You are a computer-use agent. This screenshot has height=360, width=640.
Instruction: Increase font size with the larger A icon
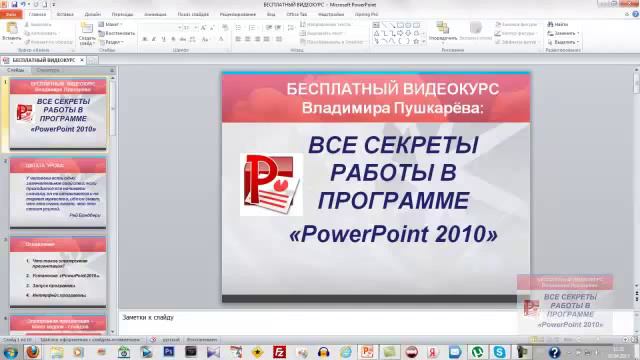coord(203,27)
